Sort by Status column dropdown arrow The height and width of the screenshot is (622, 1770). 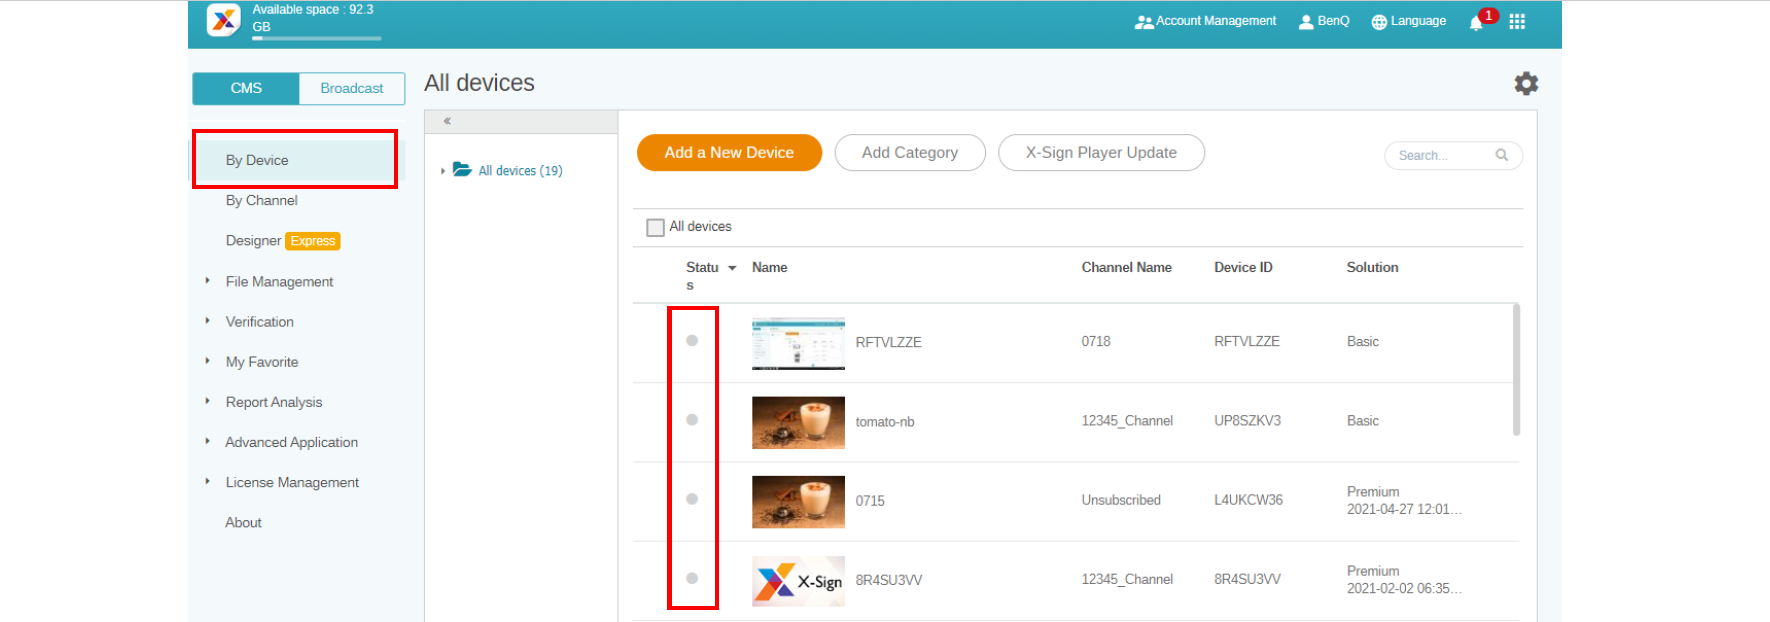coord(732,268)
